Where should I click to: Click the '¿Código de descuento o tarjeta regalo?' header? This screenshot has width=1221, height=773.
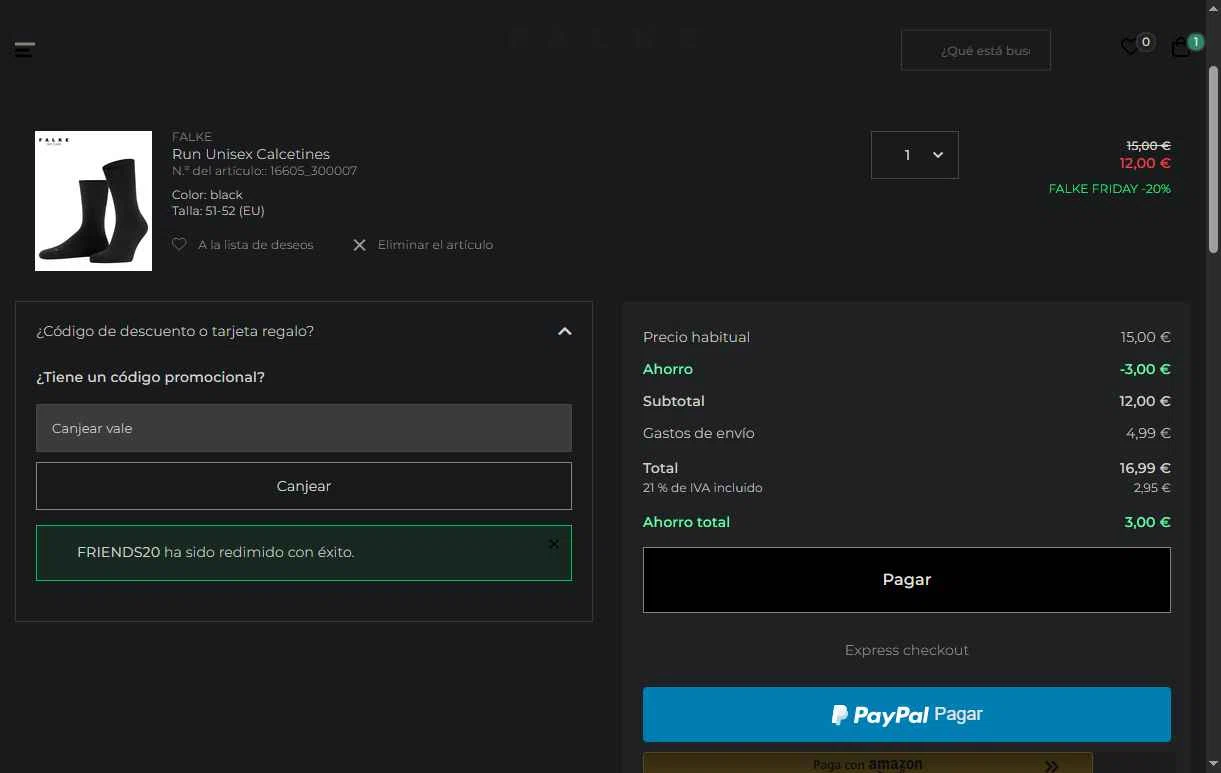[304, 331]
